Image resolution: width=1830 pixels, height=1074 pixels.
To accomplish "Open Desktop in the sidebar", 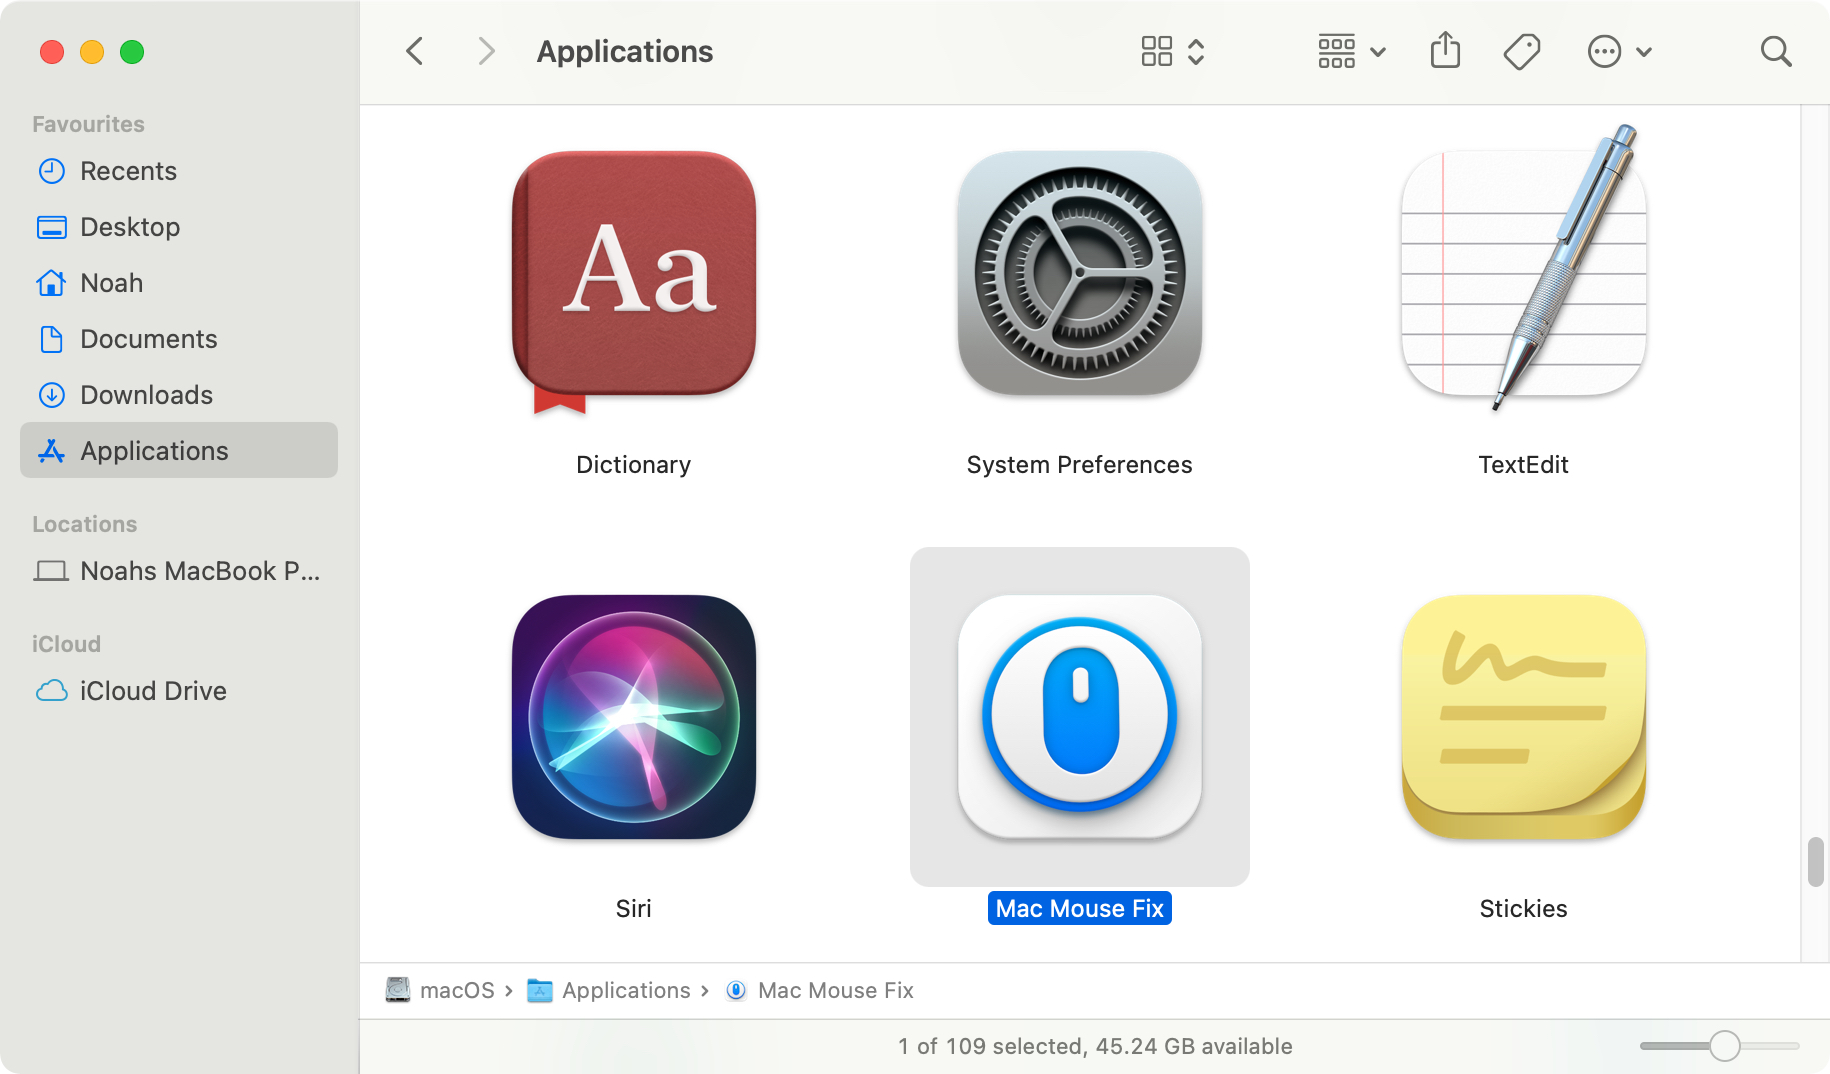I will [x=179, y=227].
